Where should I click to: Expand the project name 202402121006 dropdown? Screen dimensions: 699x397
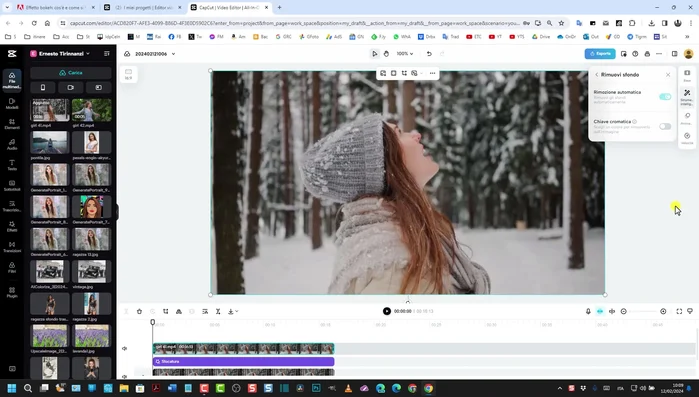(x=173, y=54)
